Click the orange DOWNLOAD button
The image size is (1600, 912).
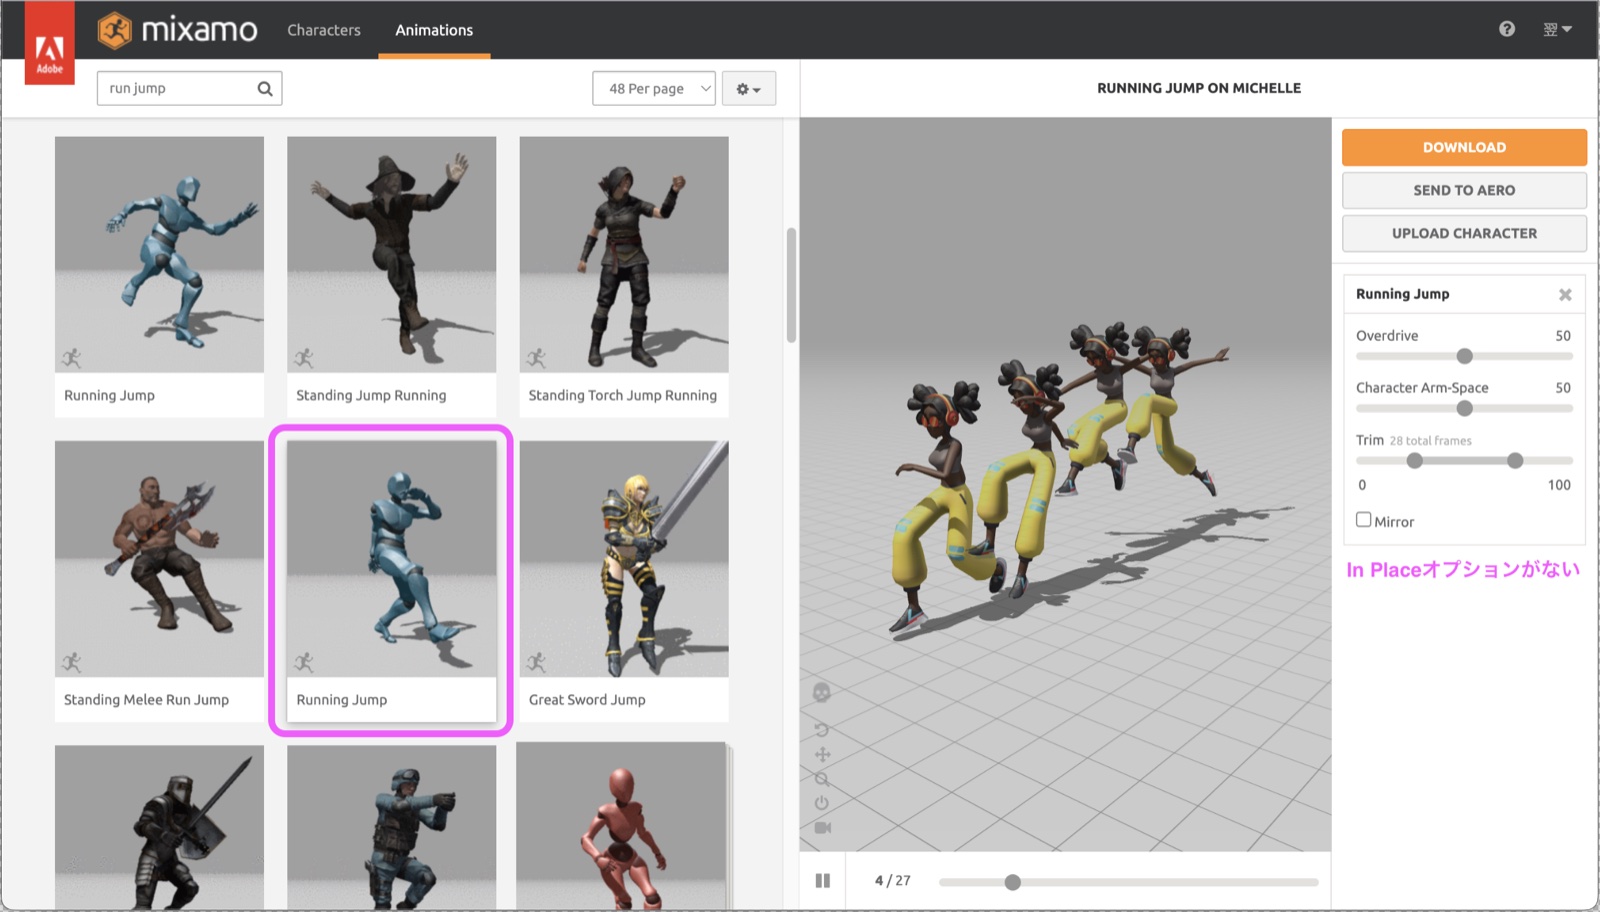coord(1464,147)
